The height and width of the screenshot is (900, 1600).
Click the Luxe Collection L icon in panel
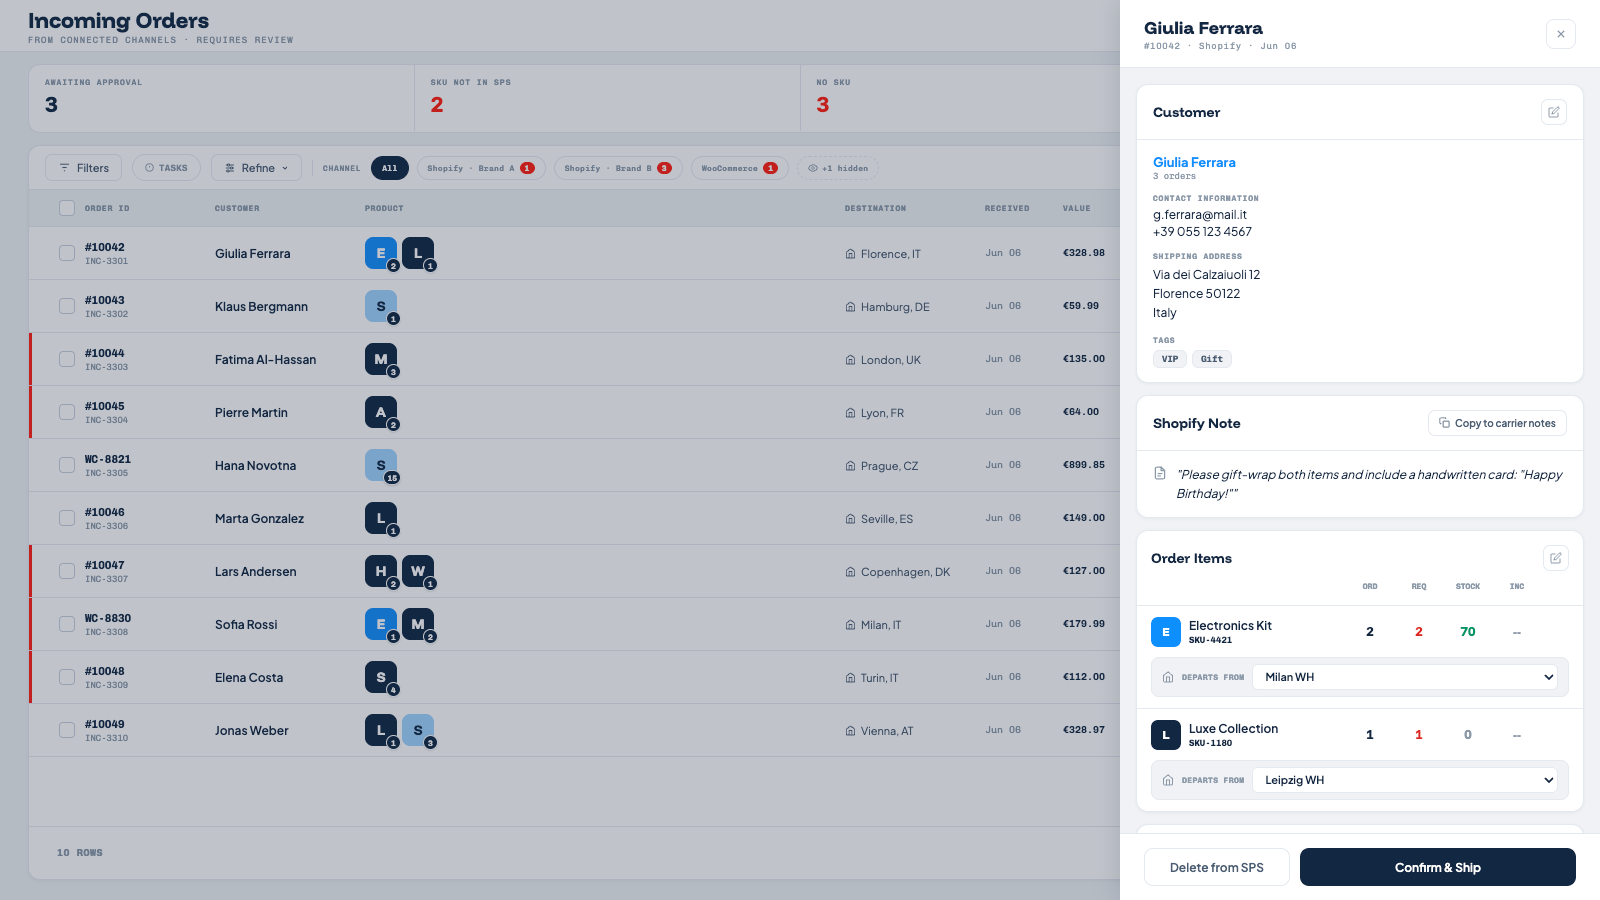point(1166,735)
